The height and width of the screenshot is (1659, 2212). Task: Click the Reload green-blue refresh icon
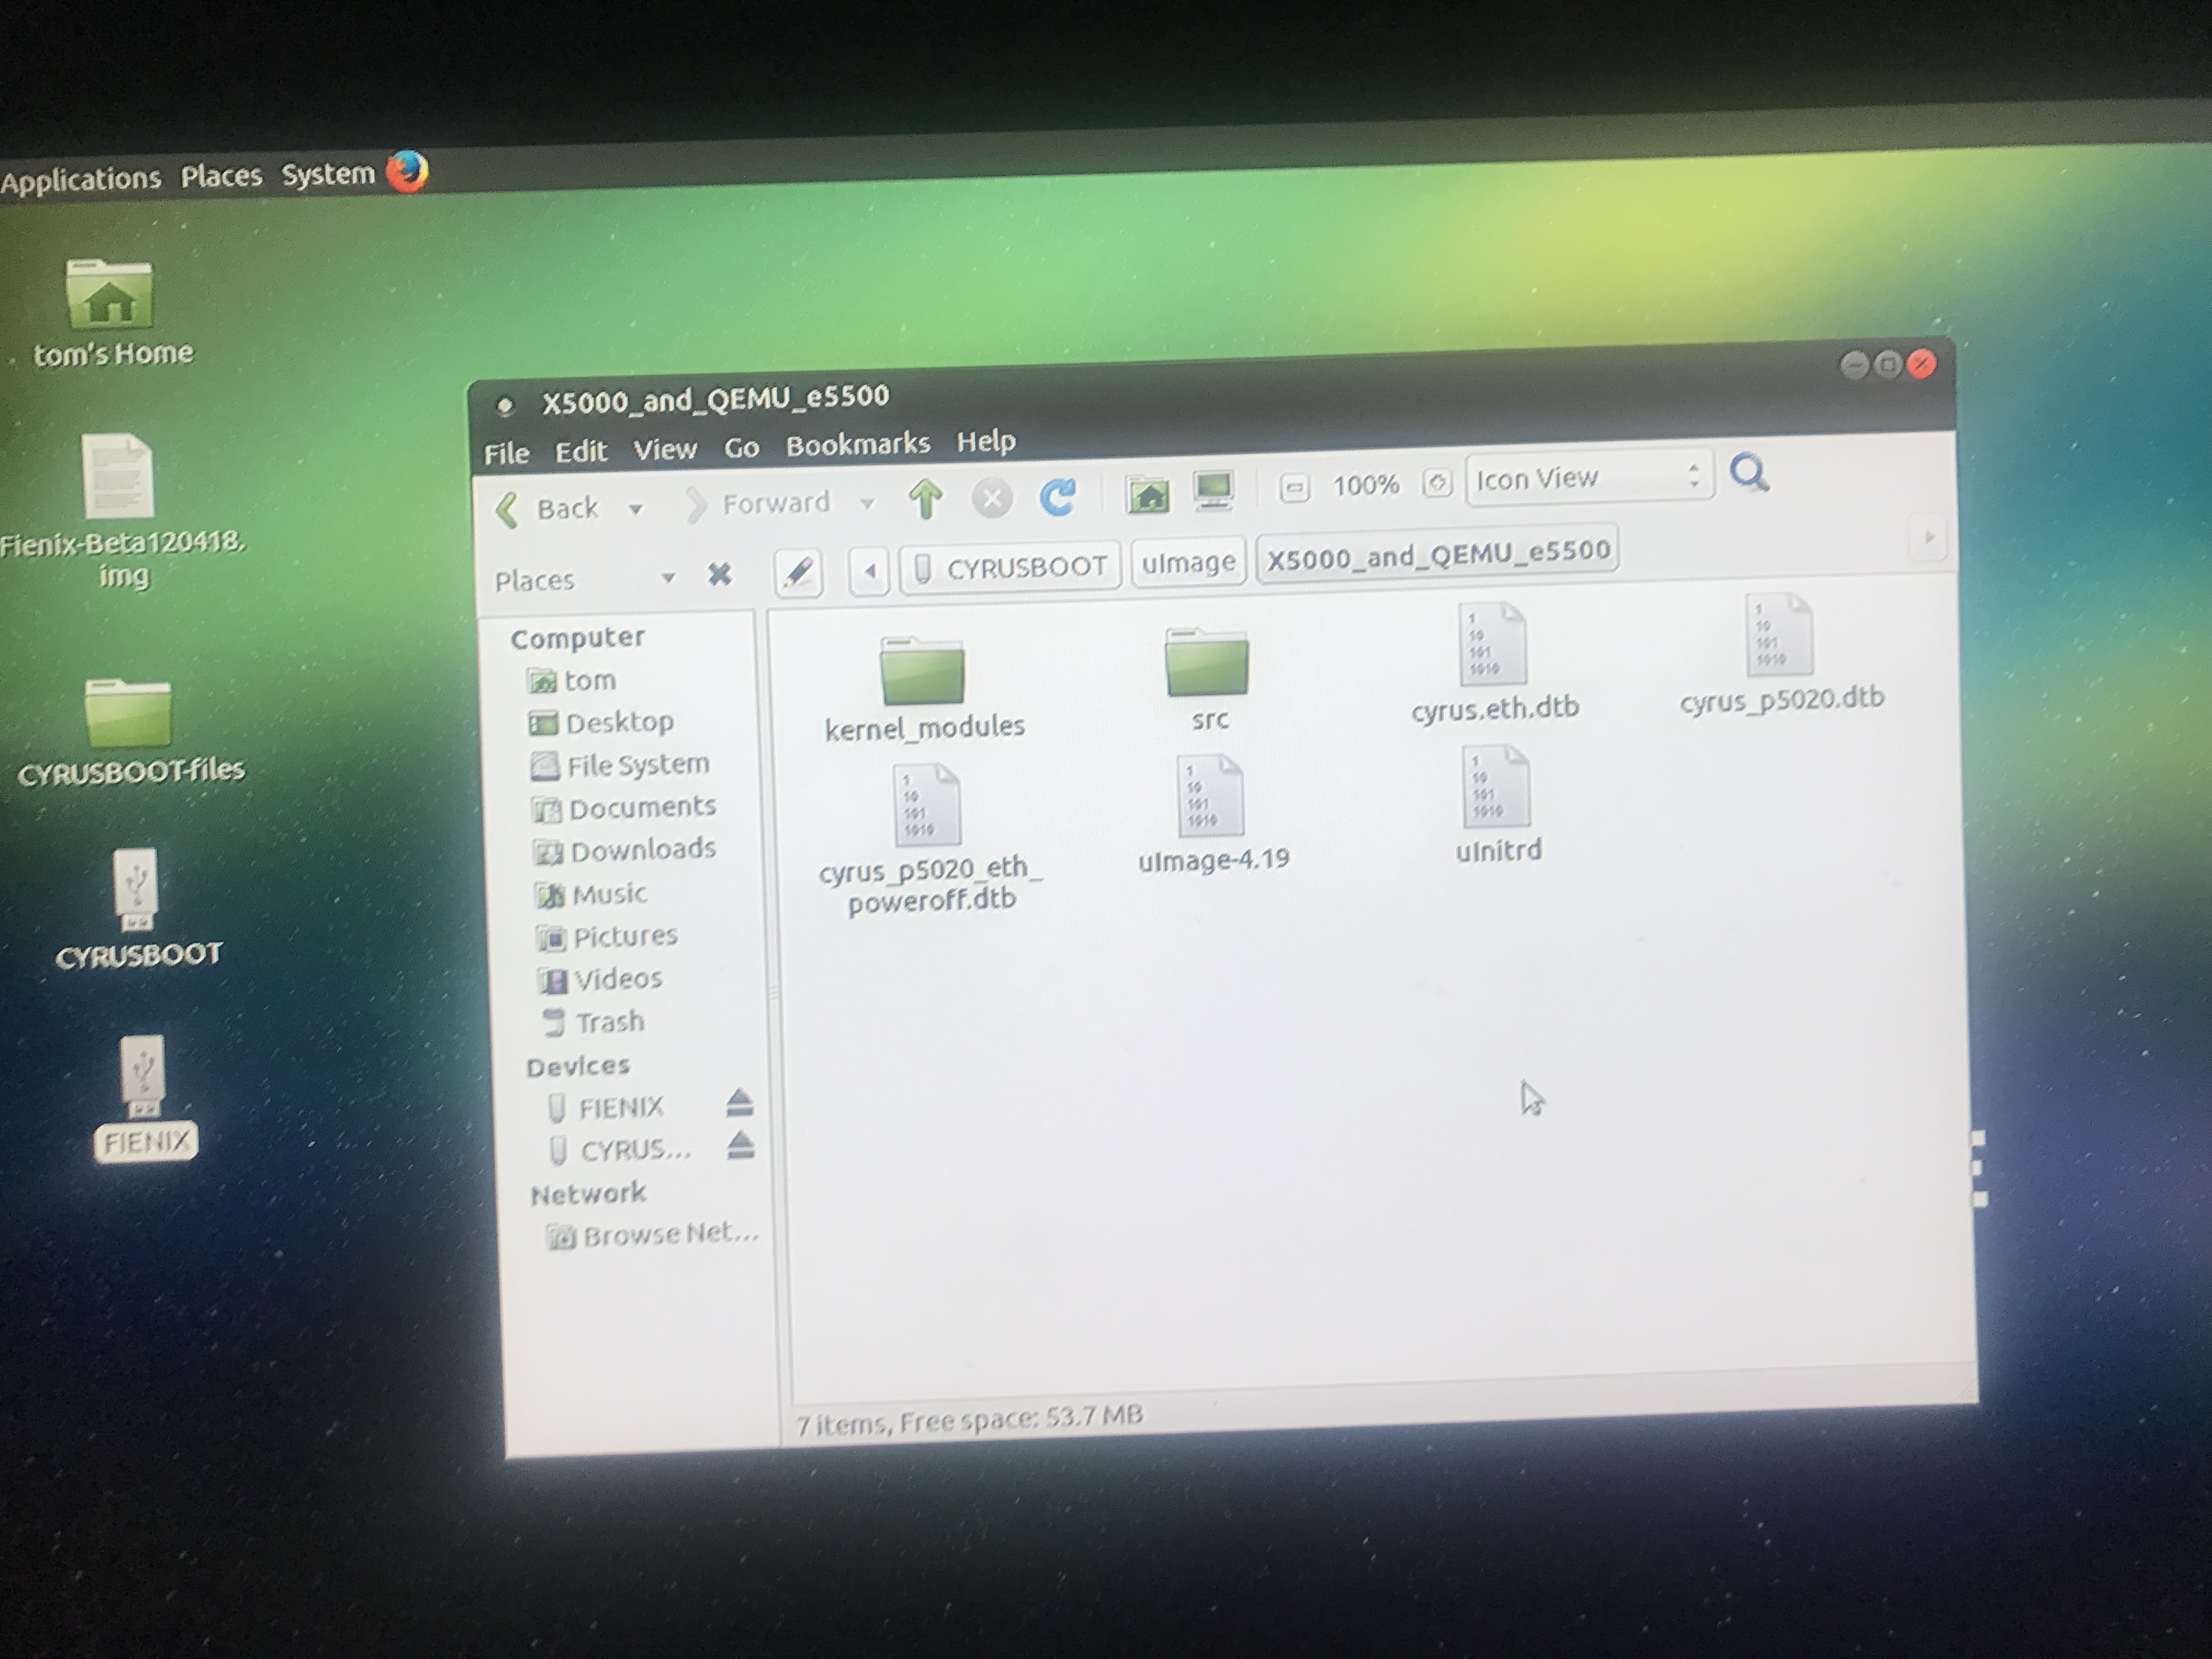pyautogui.click(x=1057, y=497)
